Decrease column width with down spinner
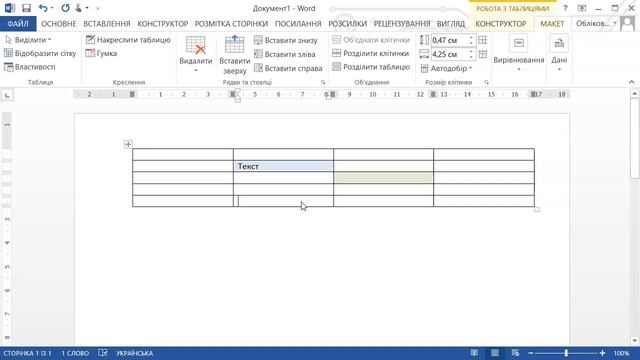 [471, 57]
